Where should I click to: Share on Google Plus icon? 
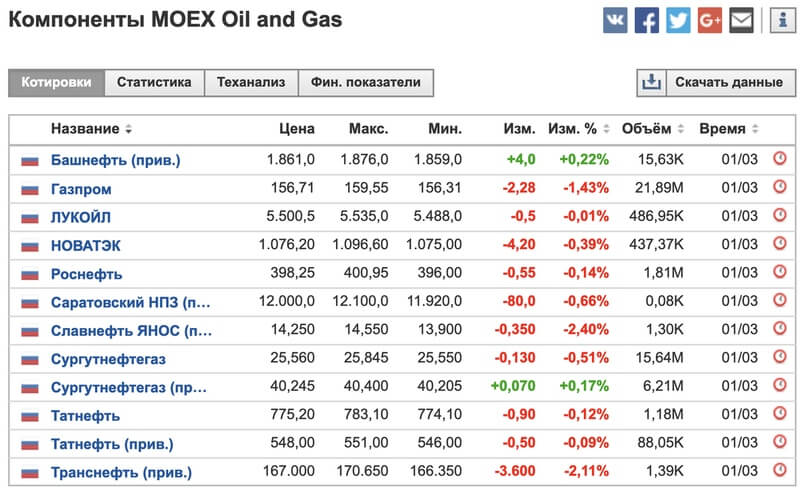pos(709,20)
